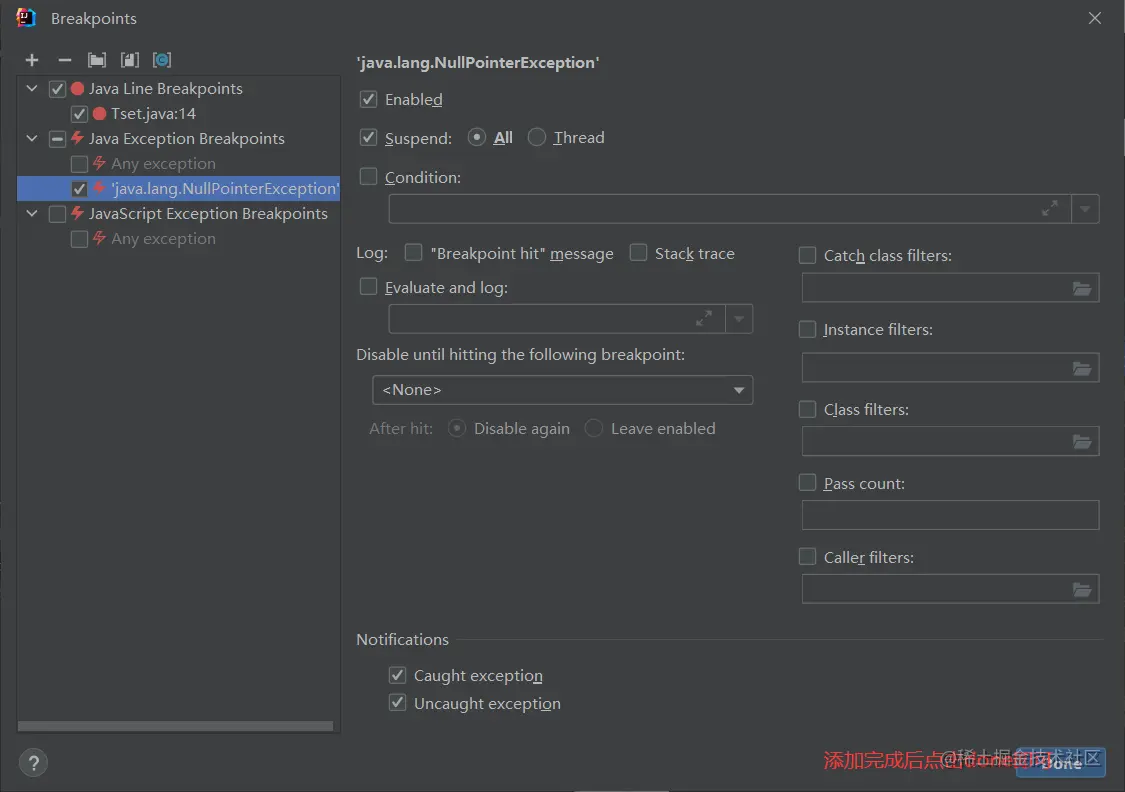Enable Instance filters checkbox
This screenshot has width=1125, height=792.
click(807, 329)
